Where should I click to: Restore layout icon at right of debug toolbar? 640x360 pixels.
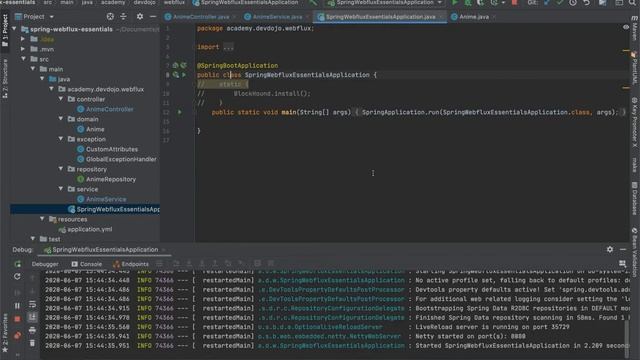click(x=622, y=264)
